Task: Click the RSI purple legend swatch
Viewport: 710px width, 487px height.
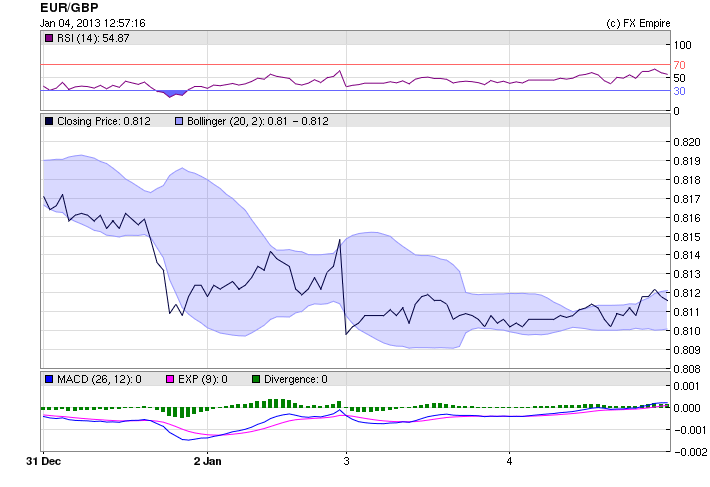Action: point(49,38)
